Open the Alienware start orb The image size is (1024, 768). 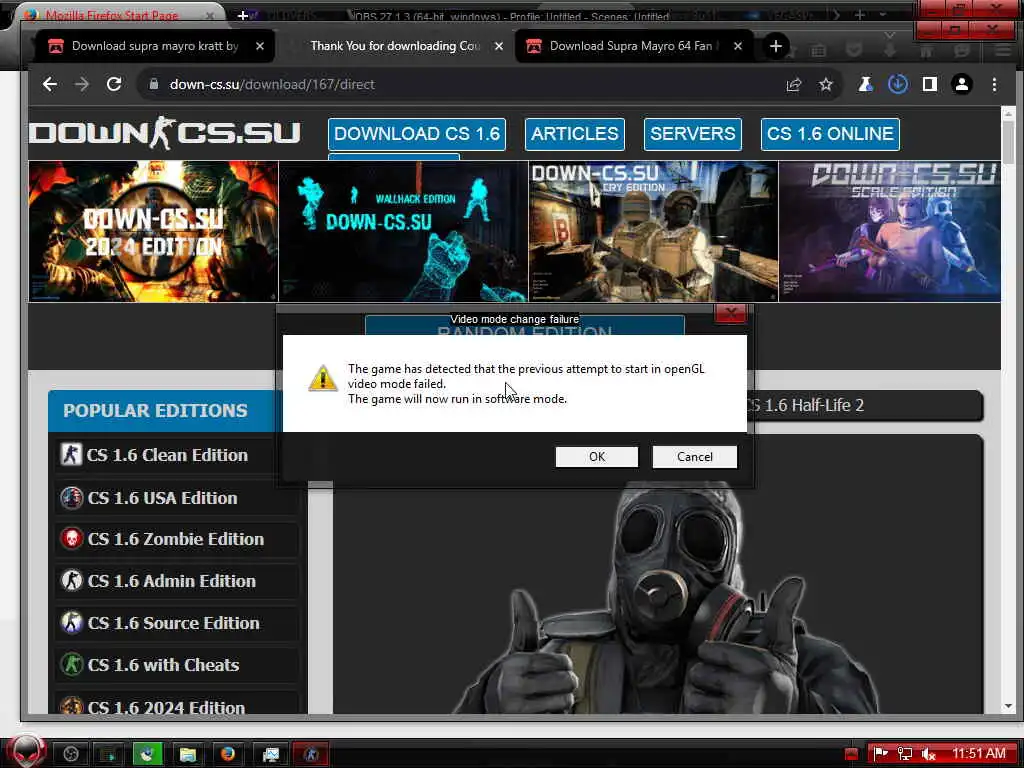click(26, 752)
